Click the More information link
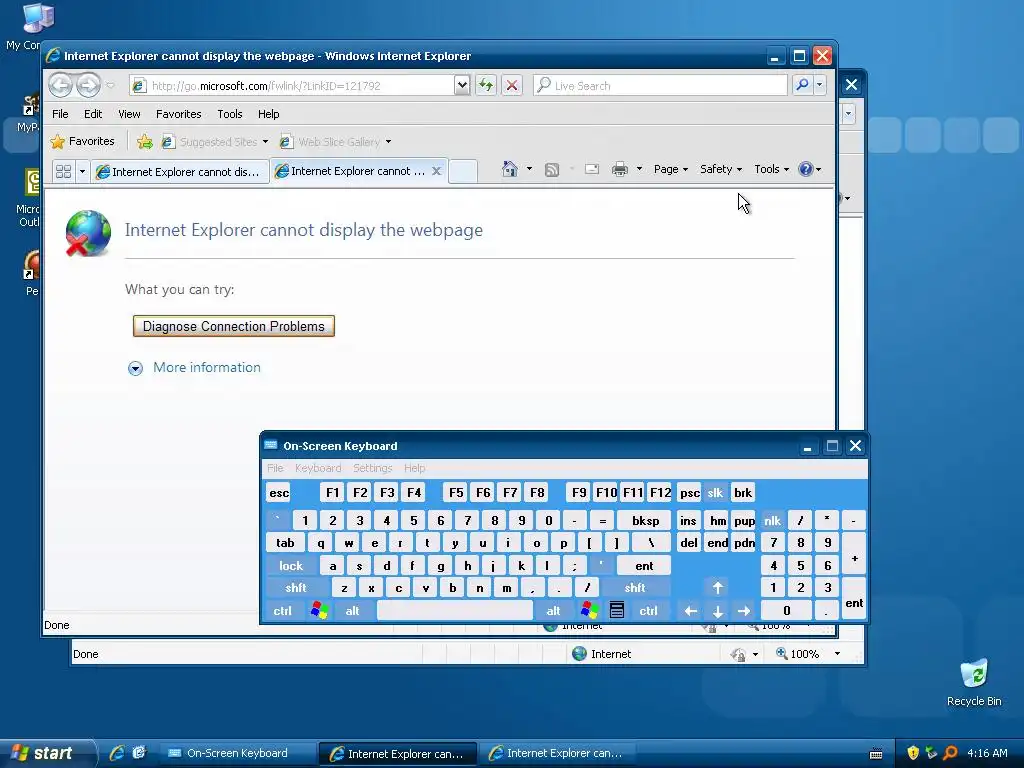Image resolution: width=1024 pixels, height=768 pixels. [206, 367]
